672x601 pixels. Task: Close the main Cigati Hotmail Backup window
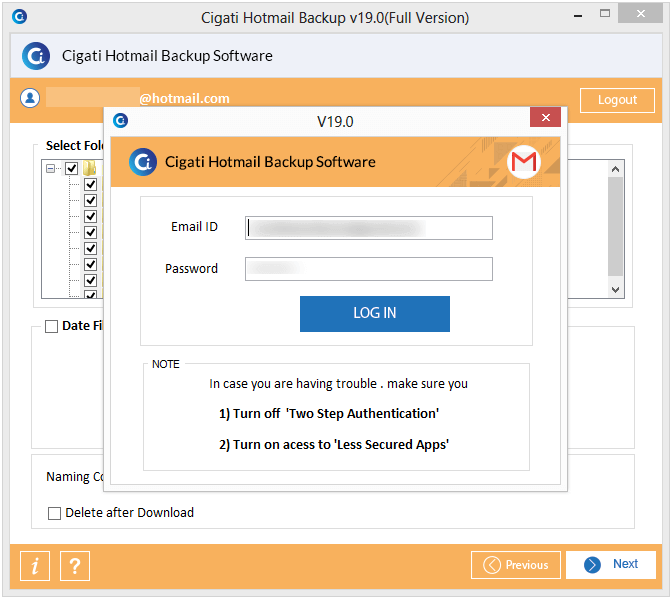click(x=640, y=14)
